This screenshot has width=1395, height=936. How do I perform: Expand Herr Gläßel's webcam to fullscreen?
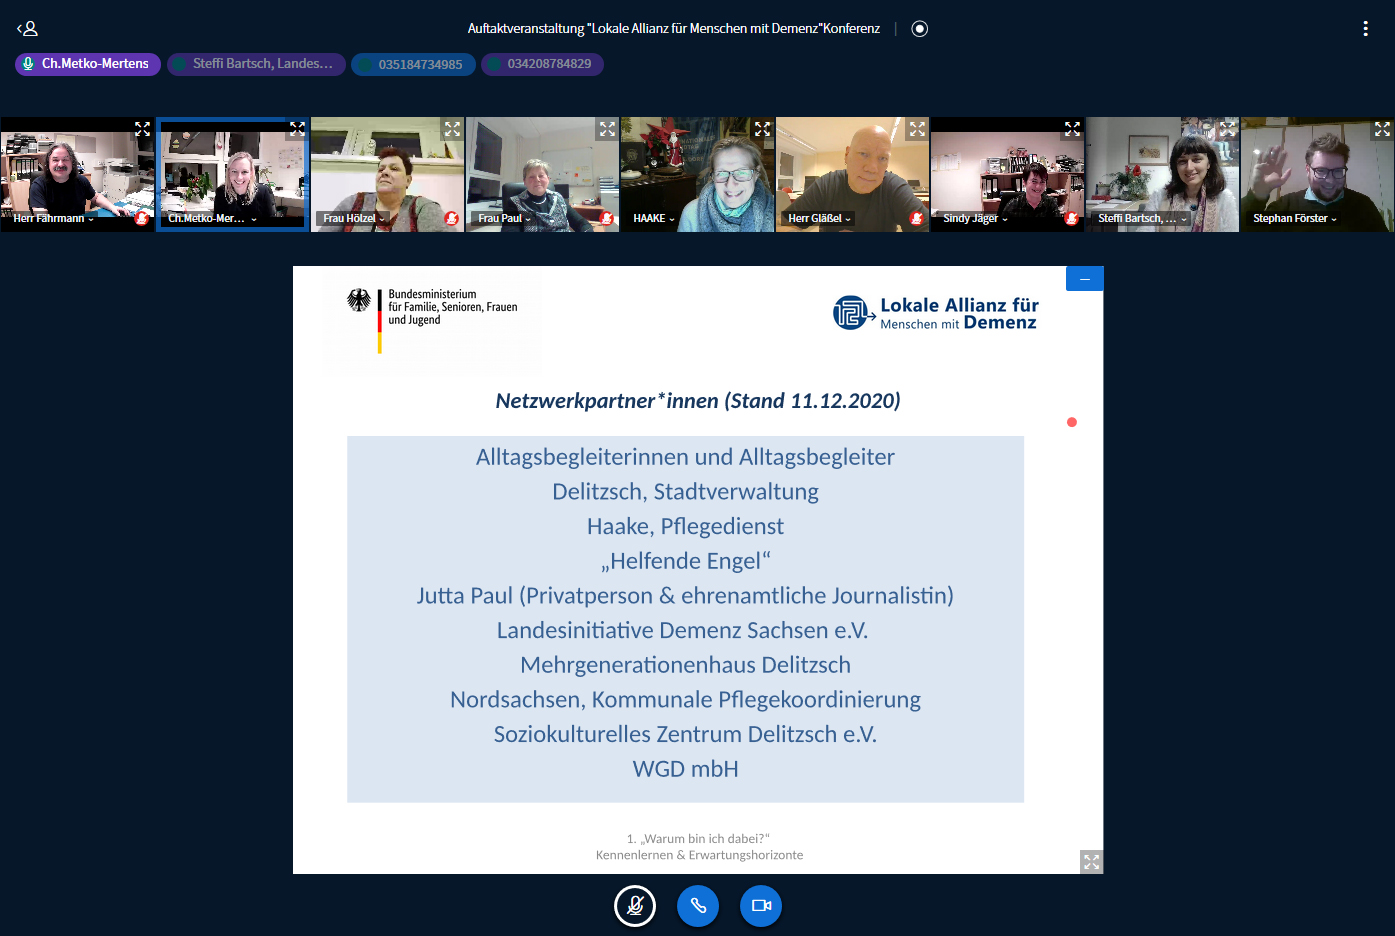917,129
